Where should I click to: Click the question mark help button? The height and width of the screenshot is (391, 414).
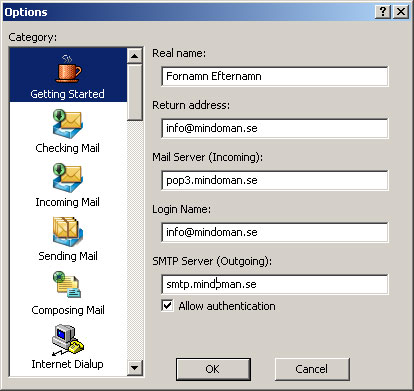383,12
